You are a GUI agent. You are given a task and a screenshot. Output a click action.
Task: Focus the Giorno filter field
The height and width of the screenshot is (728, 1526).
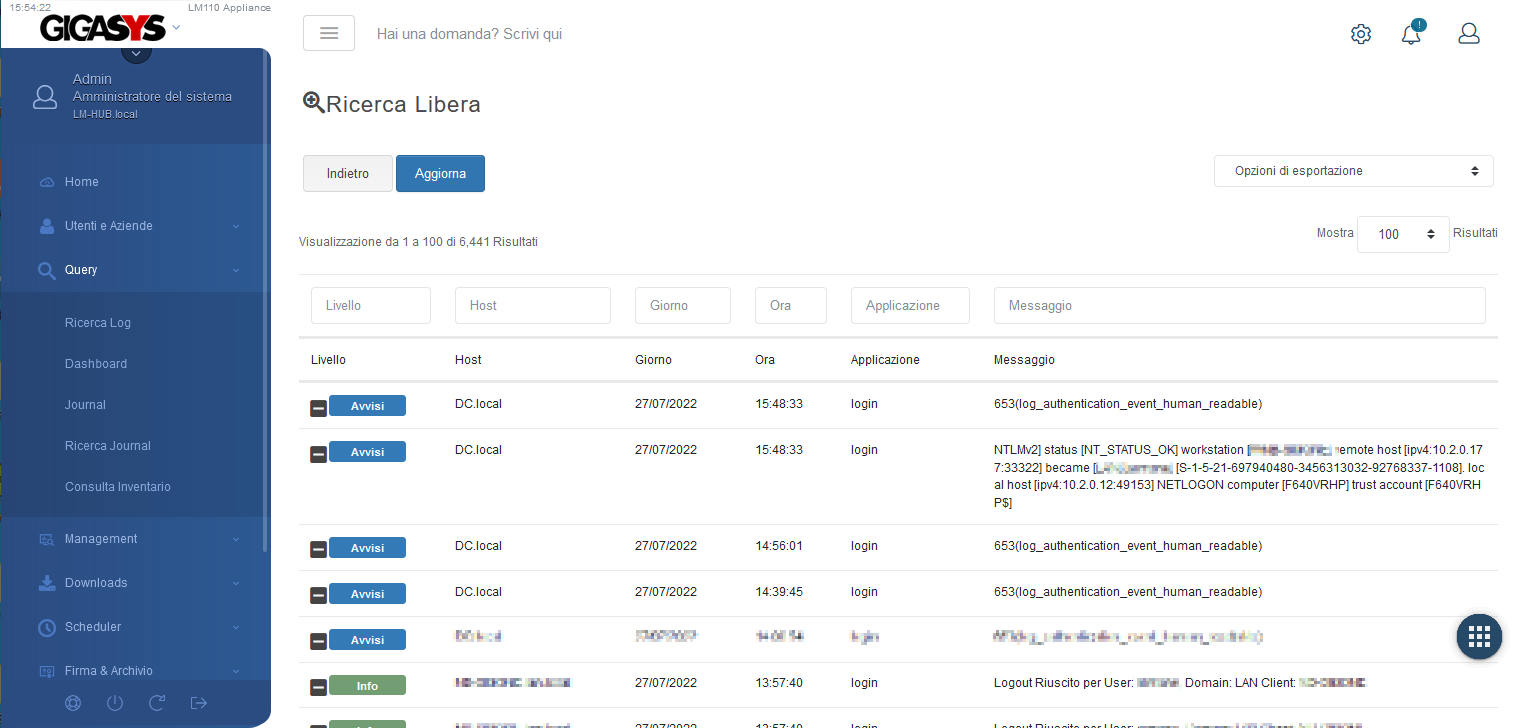click(683, 306)
